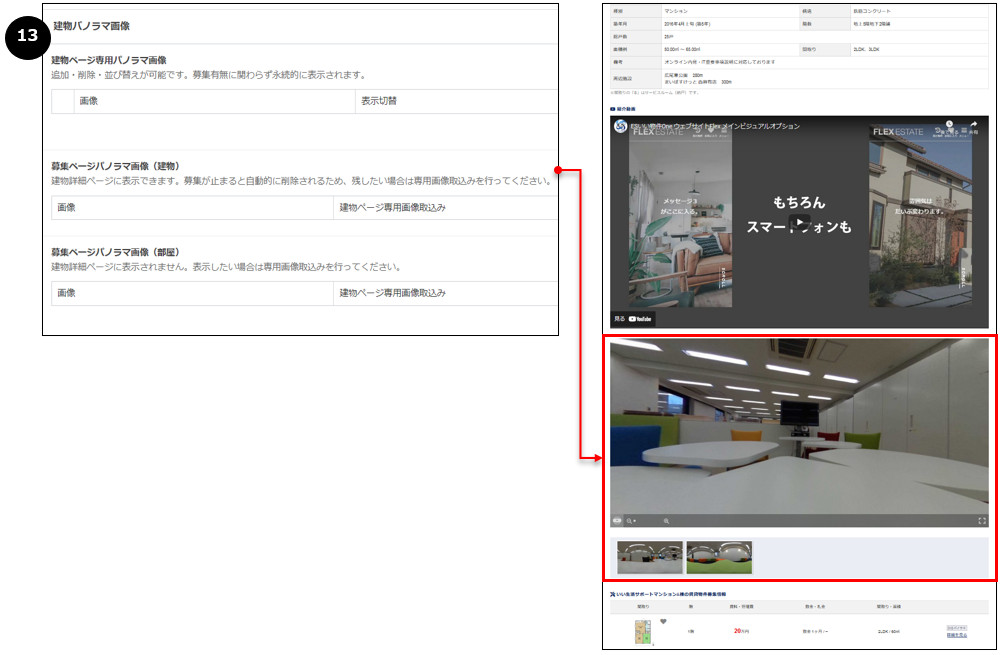Click 建物ページ専用画像取込 header in room section
1002x655 pixels.
point(392,293)
